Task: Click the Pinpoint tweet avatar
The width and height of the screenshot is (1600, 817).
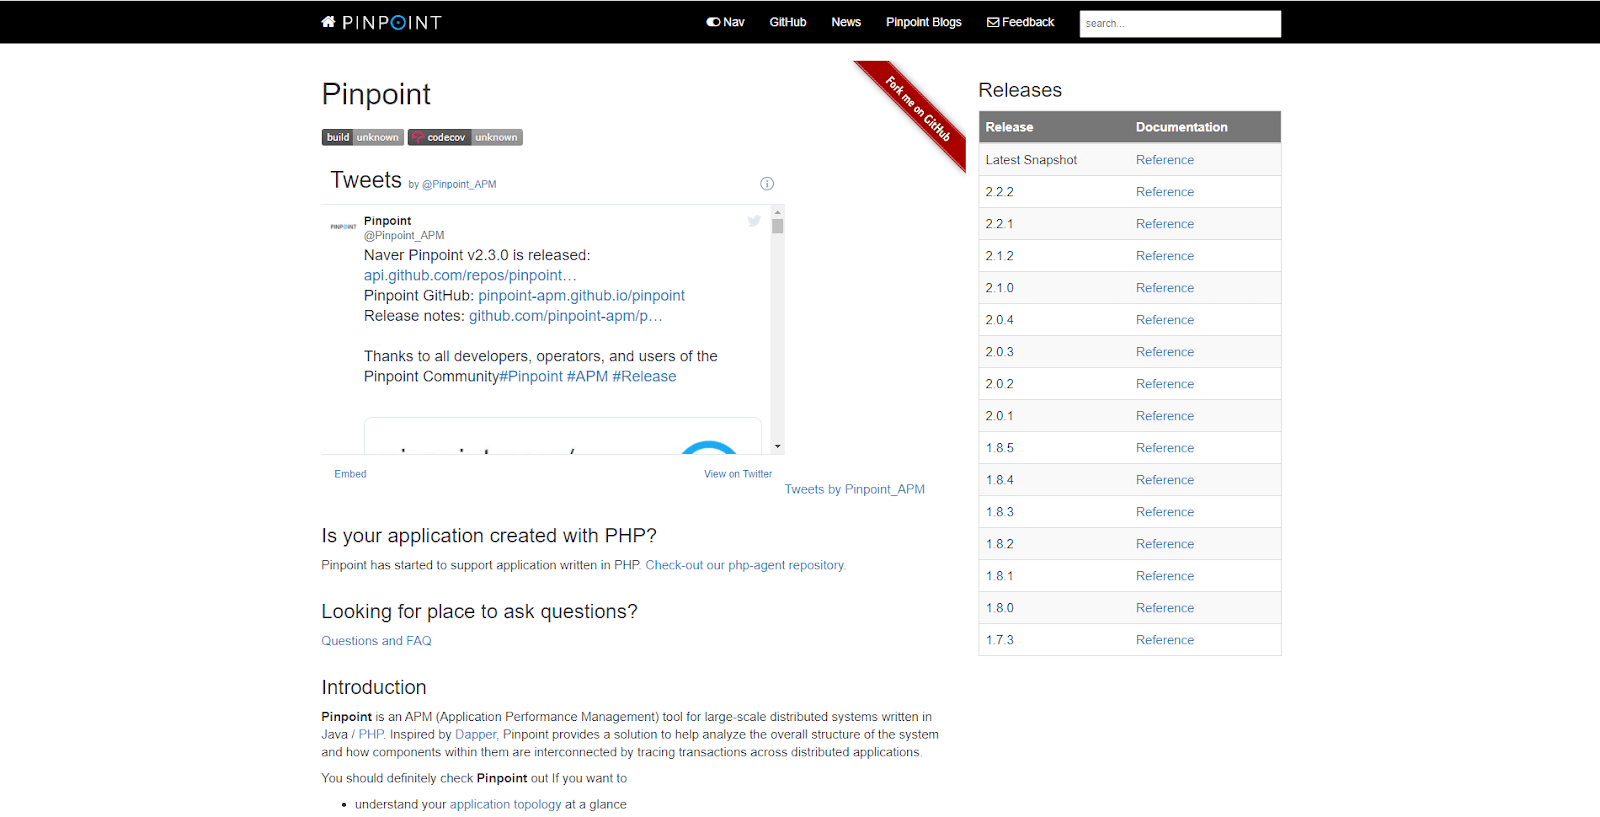Action: pos(343,227)
